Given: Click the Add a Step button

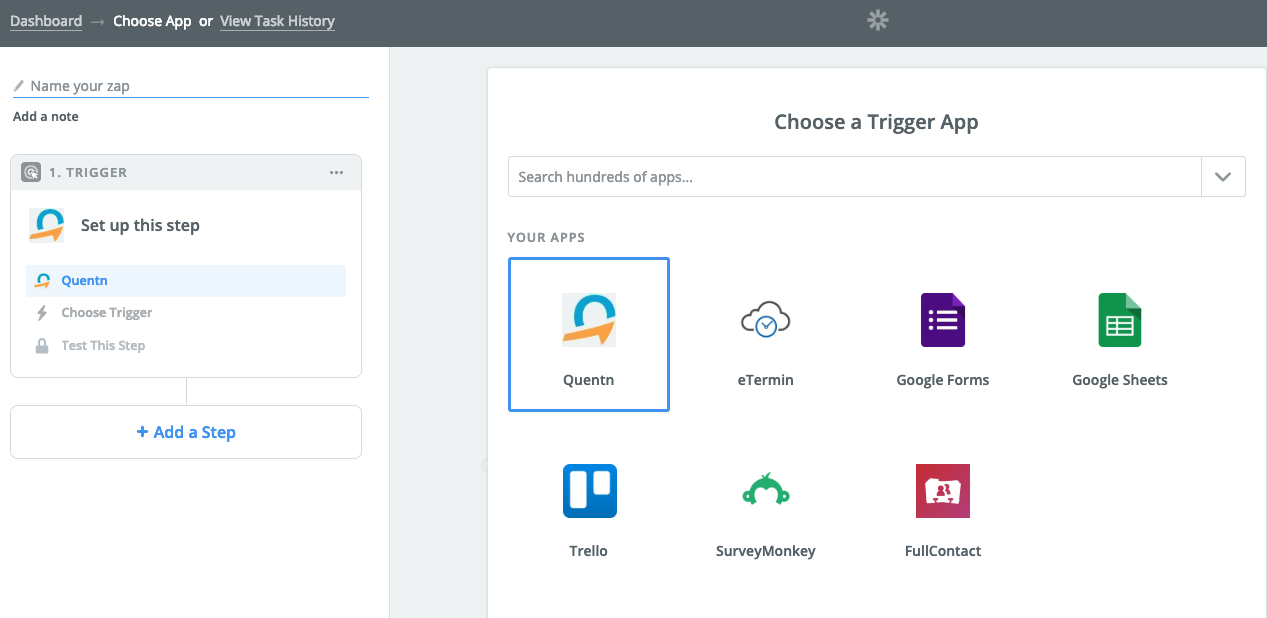Looking at the screenshot, I should 186,432.
